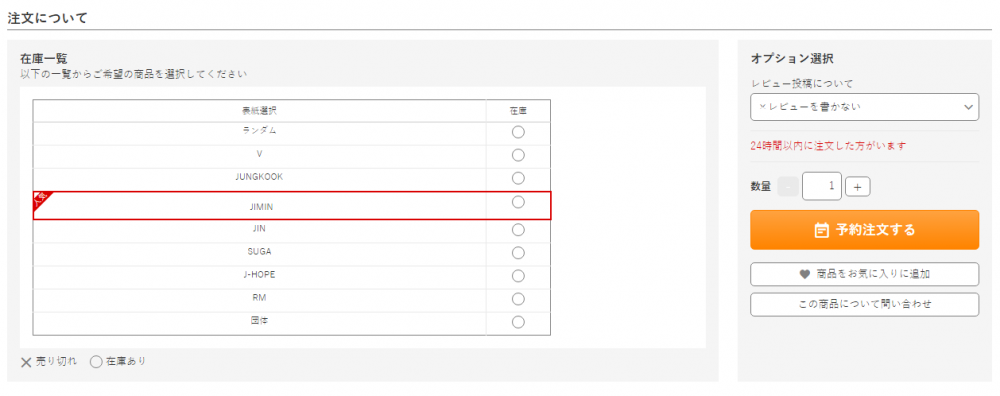Decrease quantity with the minus button
This screenshot has height=396, width=1000.
pos(788,187)
